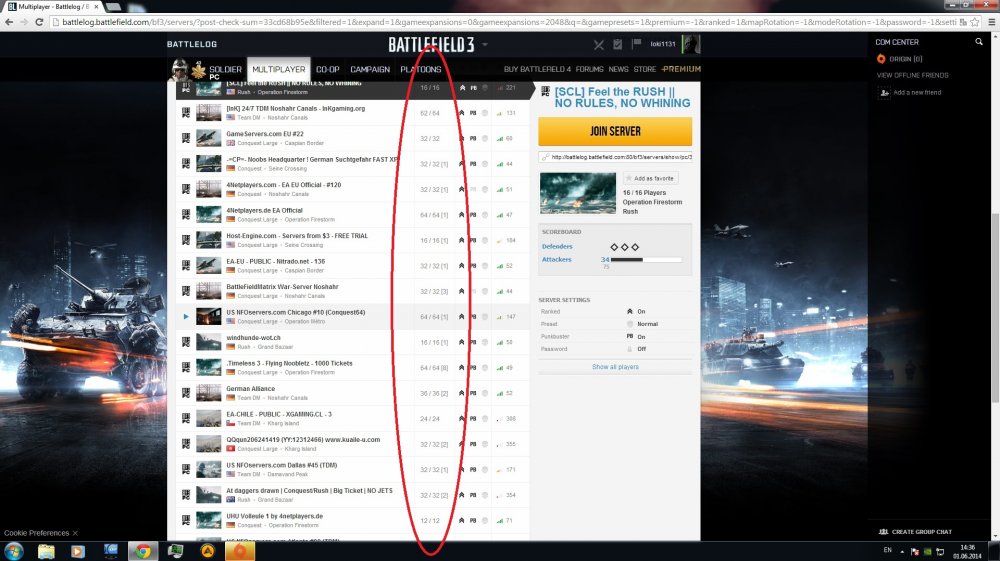Click Add as favorite button
1000x561 pixels.
(x=650, y=178)
